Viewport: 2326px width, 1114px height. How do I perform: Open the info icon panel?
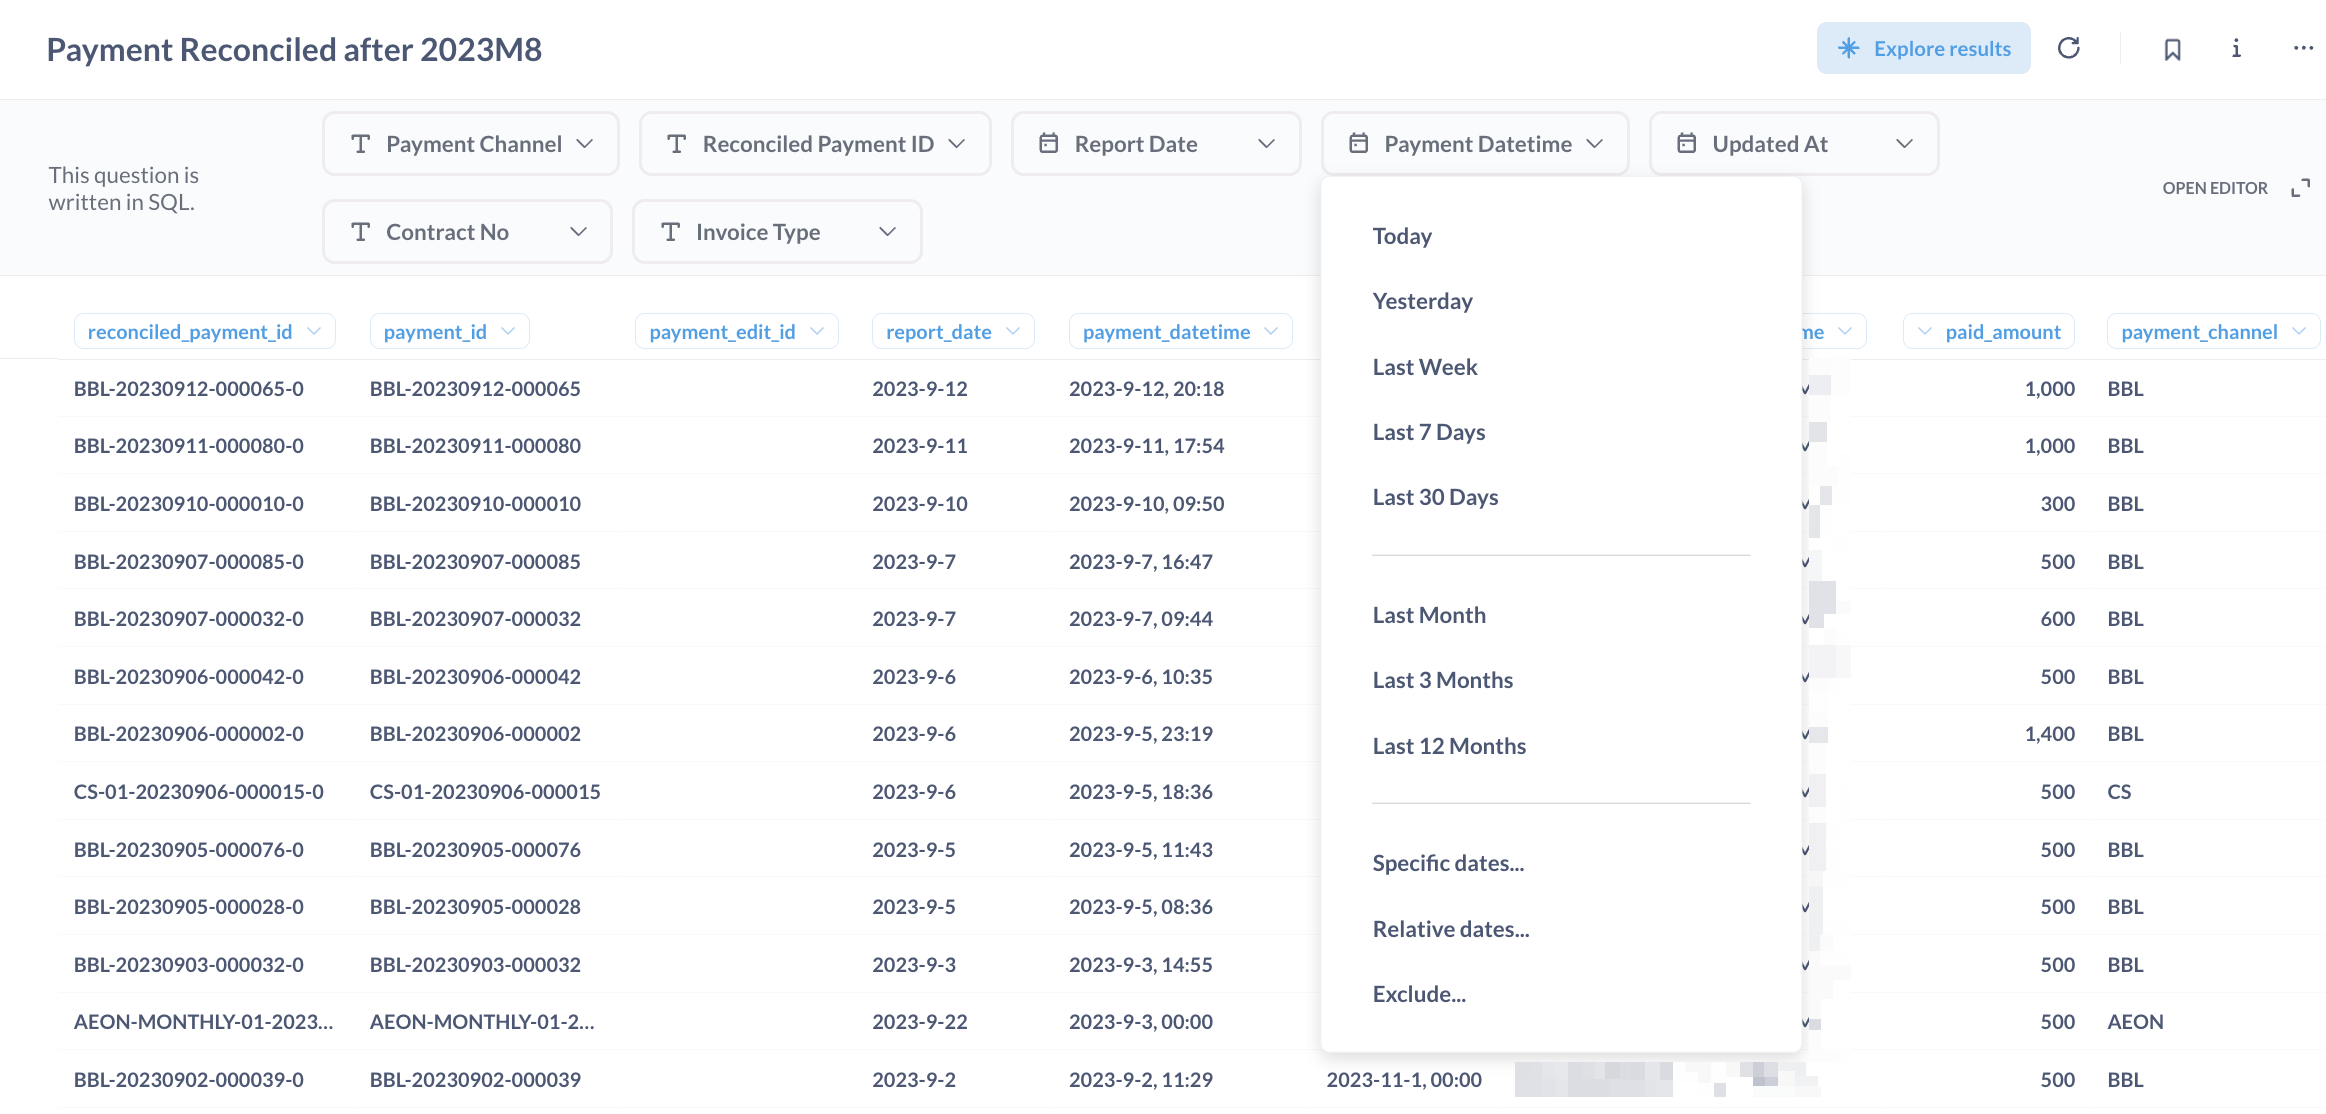[2236, 48]
